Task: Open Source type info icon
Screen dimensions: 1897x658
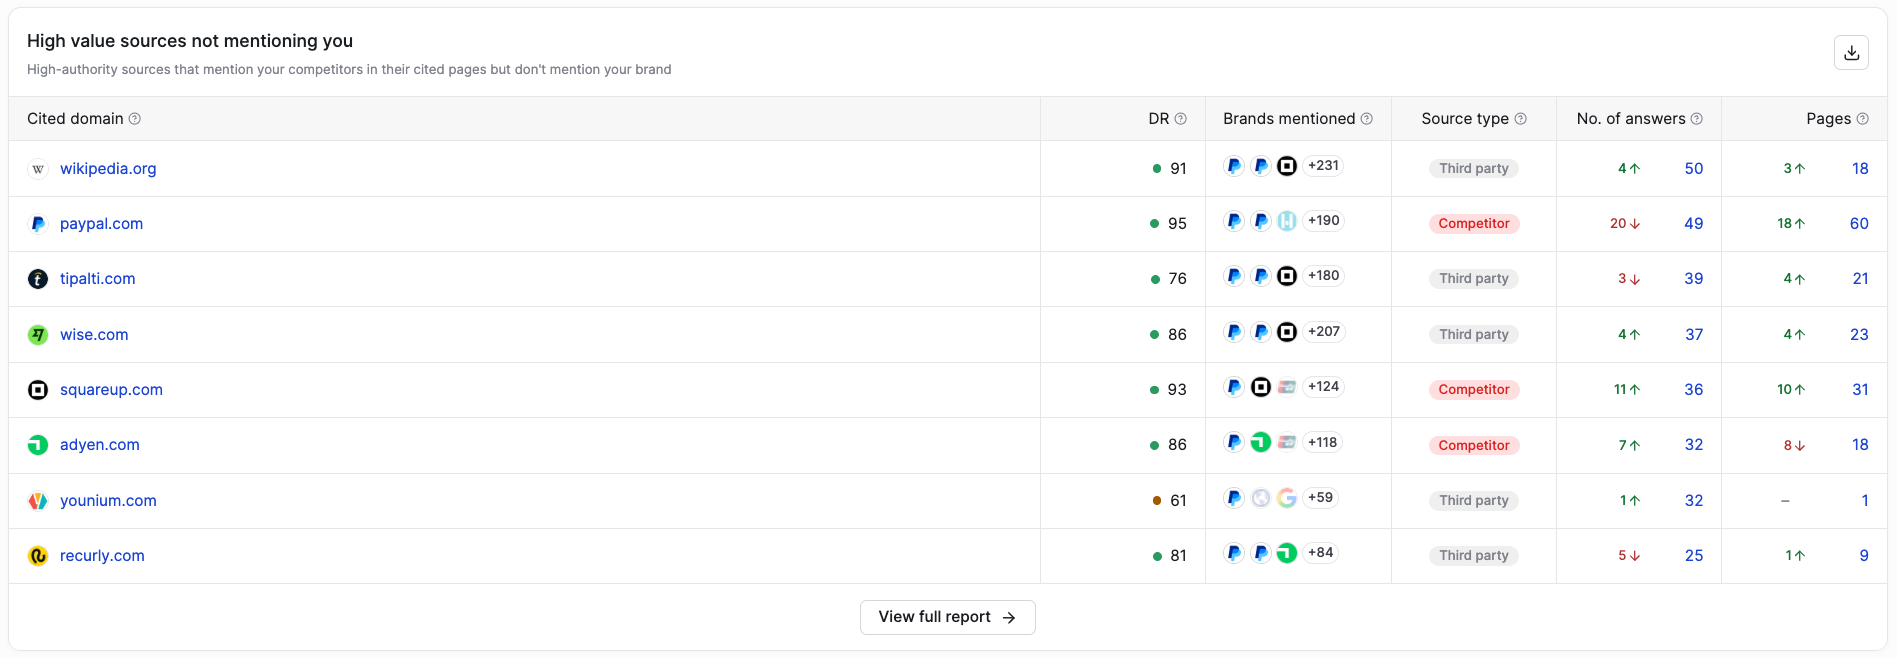Action: [x=1521, y=119]
